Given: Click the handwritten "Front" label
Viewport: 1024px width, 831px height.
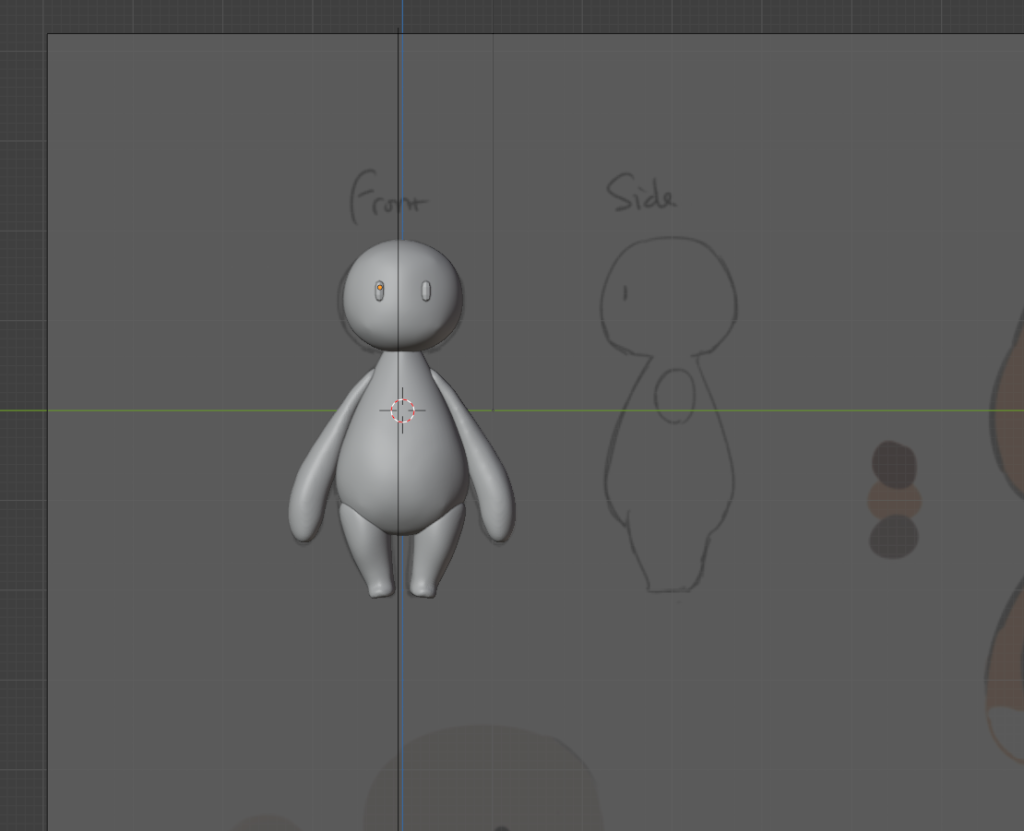Looking at the screenshot, I should pos(386,196).
